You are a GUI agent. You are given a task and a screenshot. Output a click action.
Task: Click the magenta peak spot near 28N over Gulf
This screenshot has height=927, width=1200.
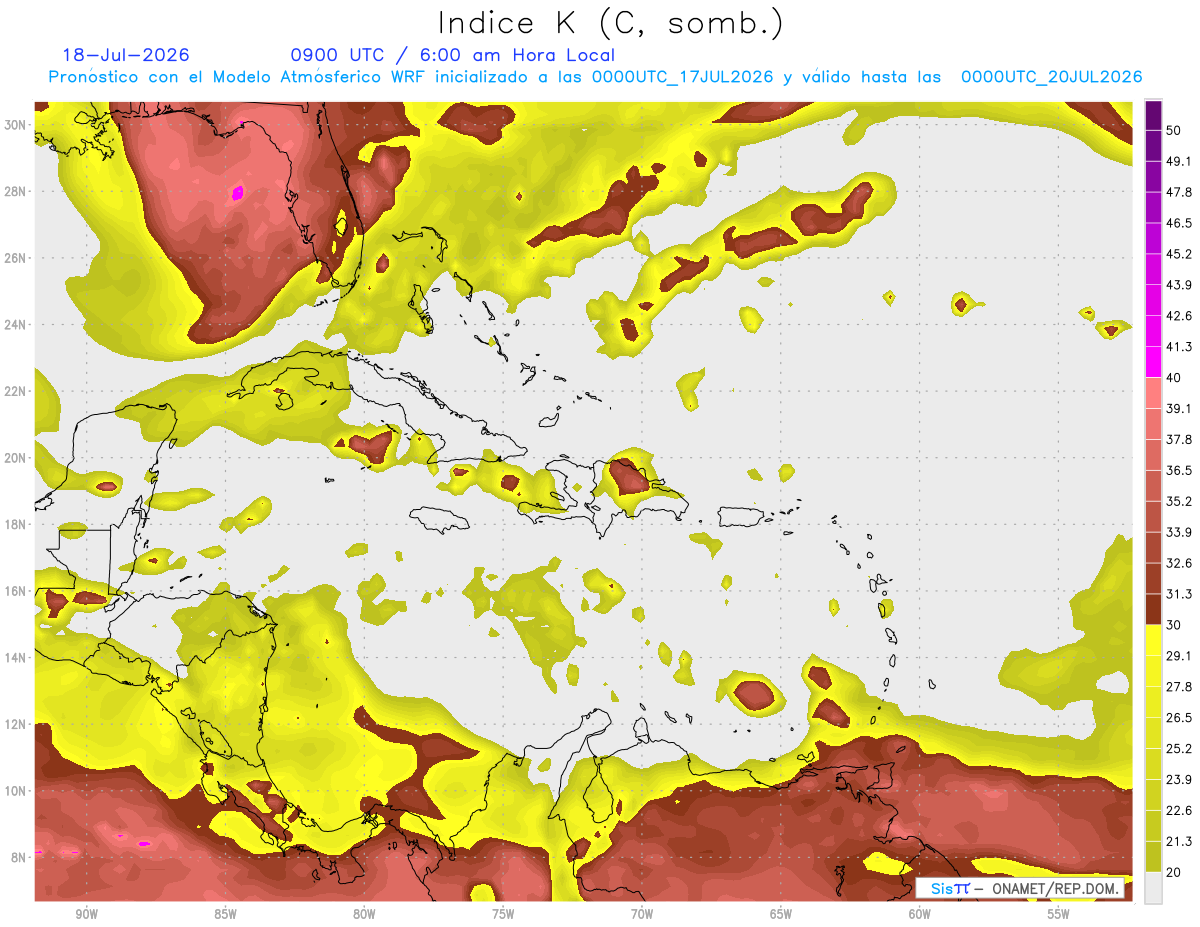pyautogui.click(x=237, y=192)
